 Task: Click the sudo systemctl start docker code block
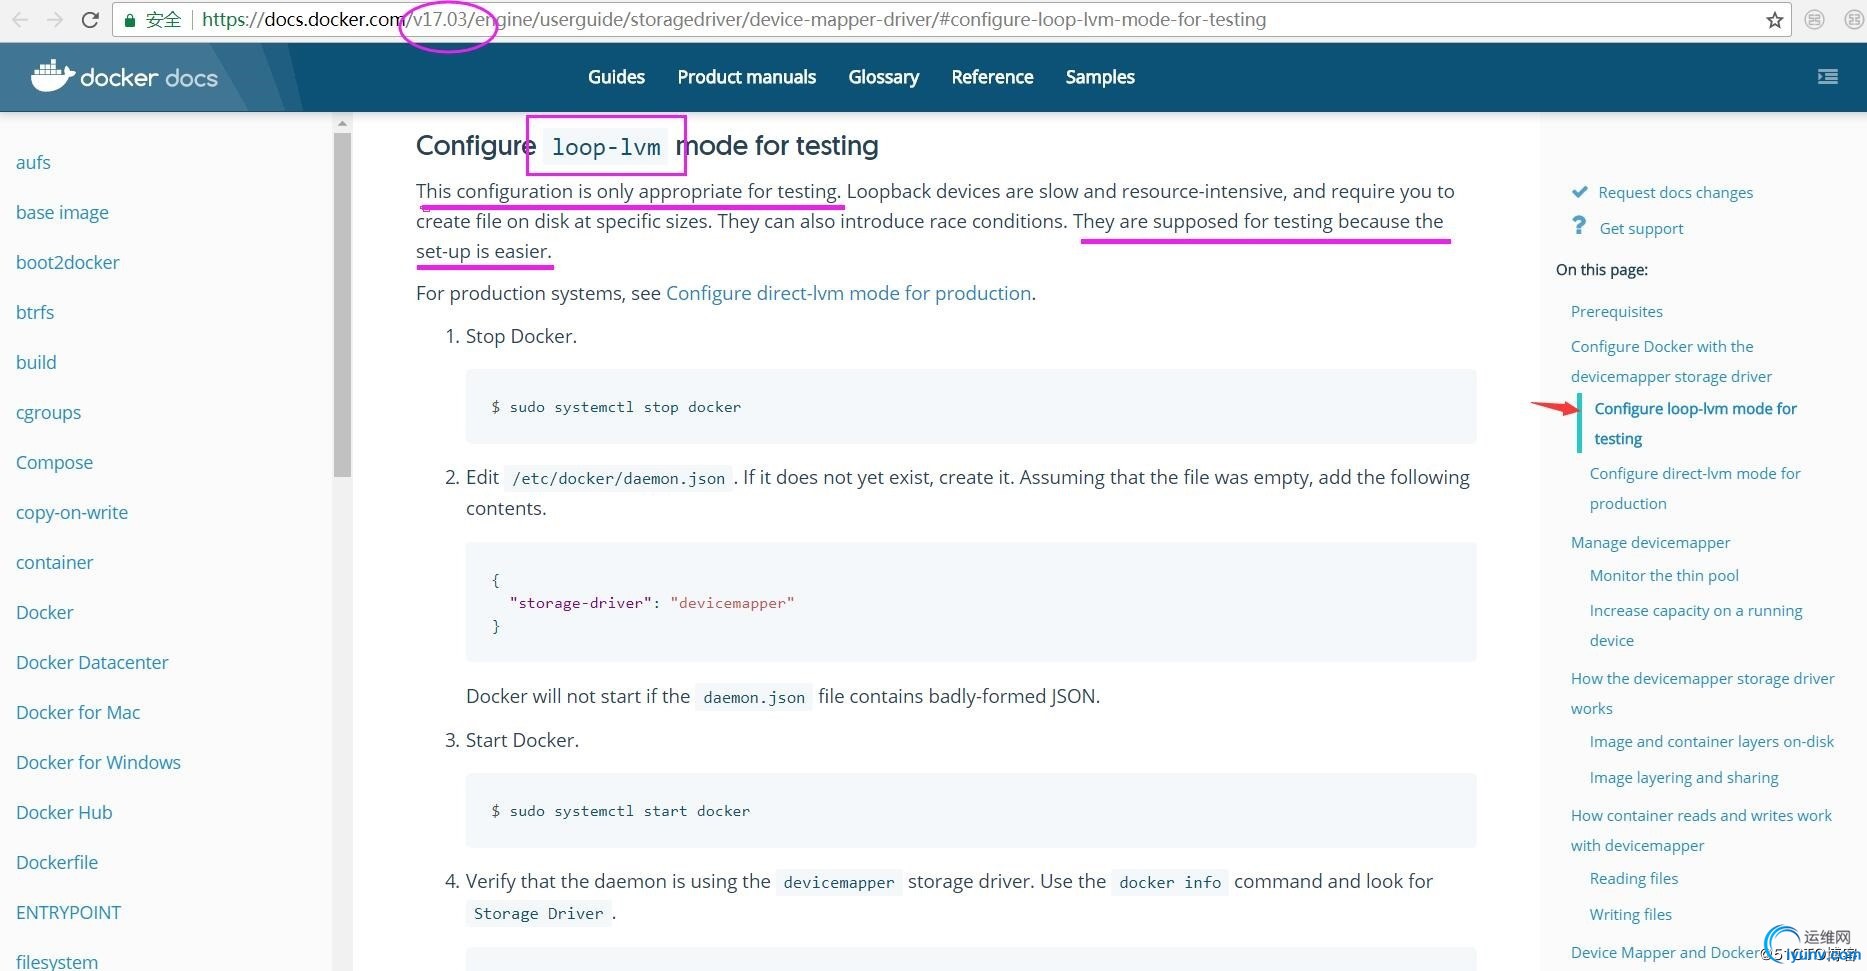click(x=970, y=810)
